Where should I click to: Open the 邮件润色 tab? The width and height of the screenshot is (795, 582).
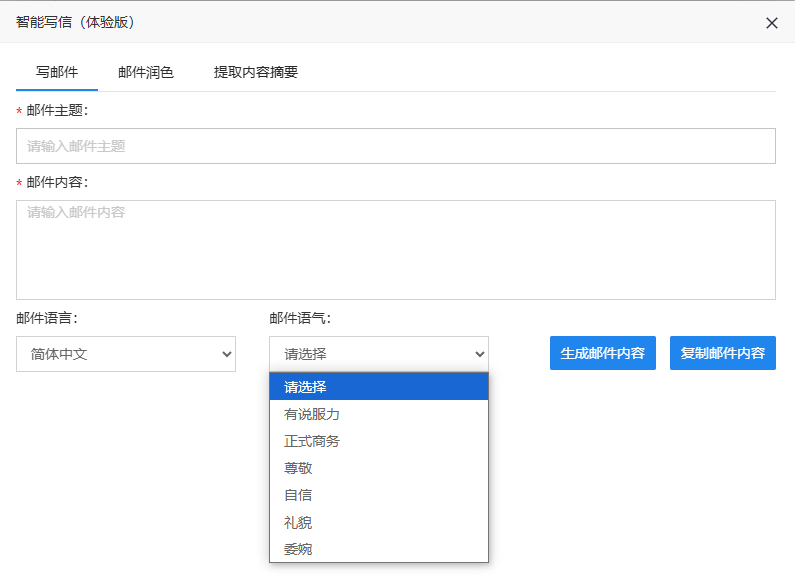tap(146, 72)
